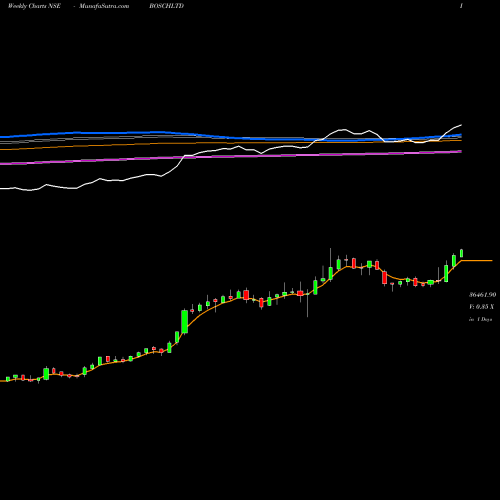
Task: Click the '36461.90' price value
Action: pos(482,295)
